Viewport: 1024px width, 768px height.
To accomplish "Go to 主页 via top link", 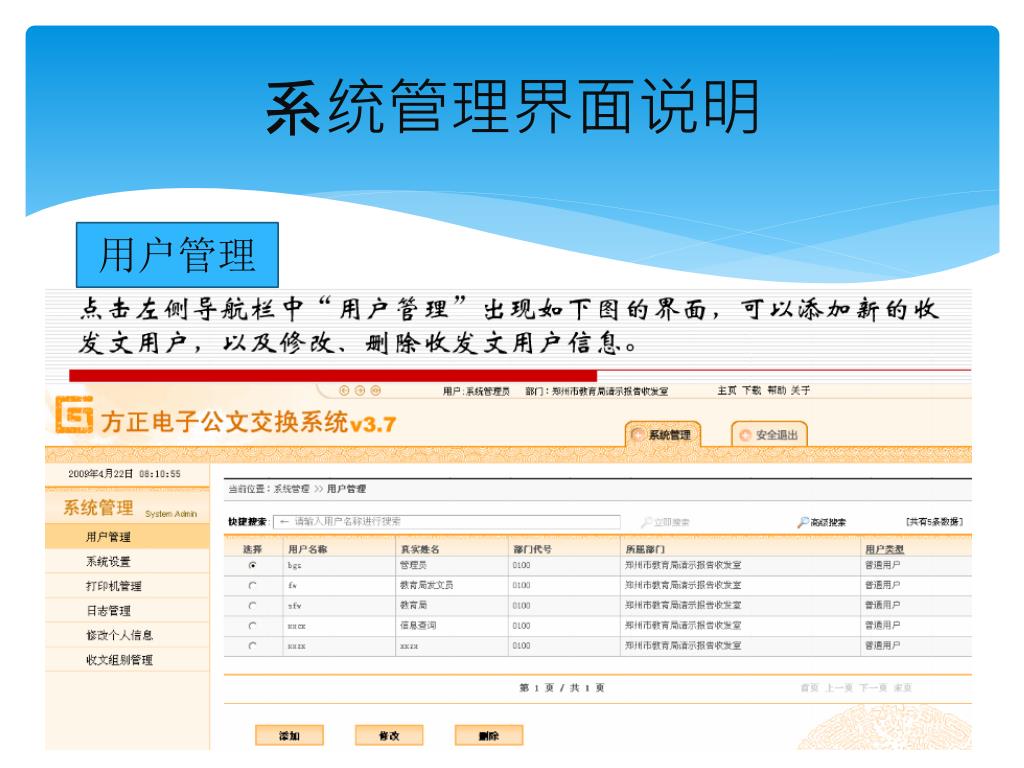I will (x=727, y=391).
